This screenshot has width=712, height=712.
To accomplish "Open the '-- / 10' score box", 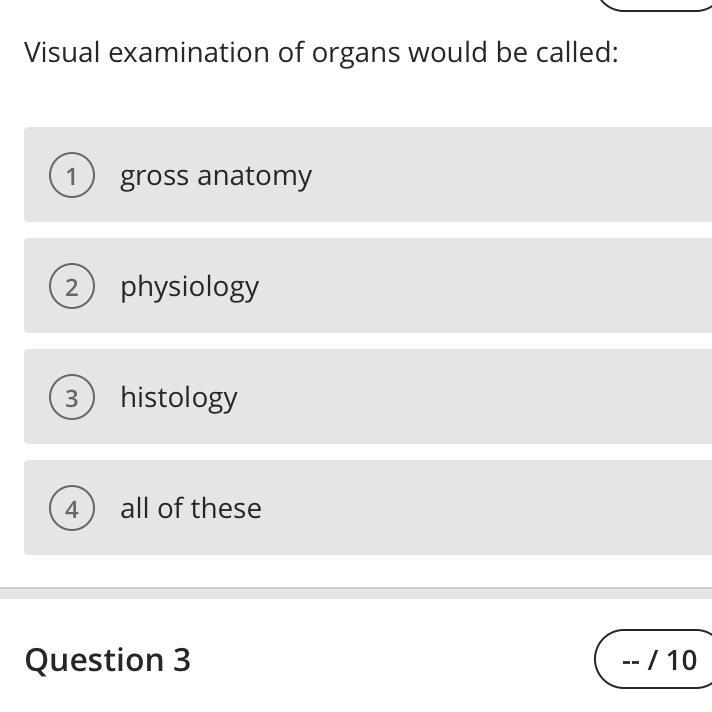I will (655, 660).
